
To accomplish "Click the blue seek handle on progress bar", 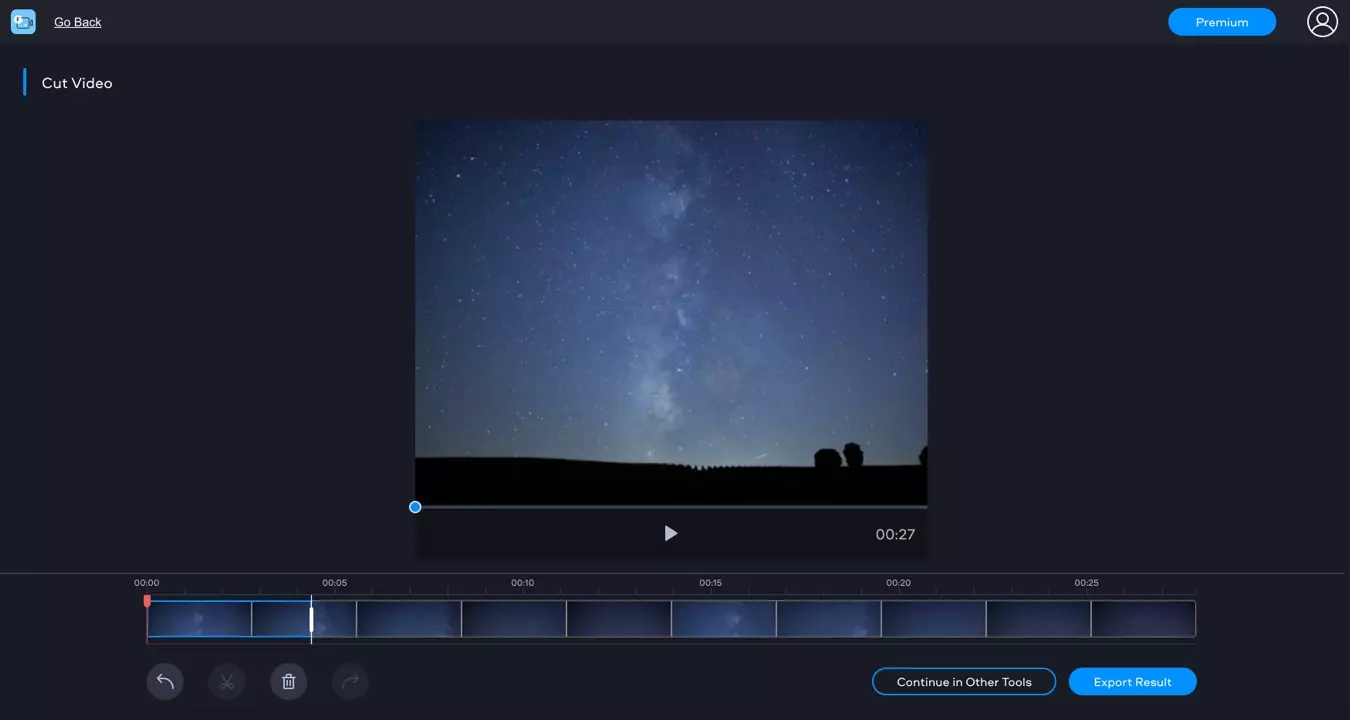I will [x=415, y=507].
